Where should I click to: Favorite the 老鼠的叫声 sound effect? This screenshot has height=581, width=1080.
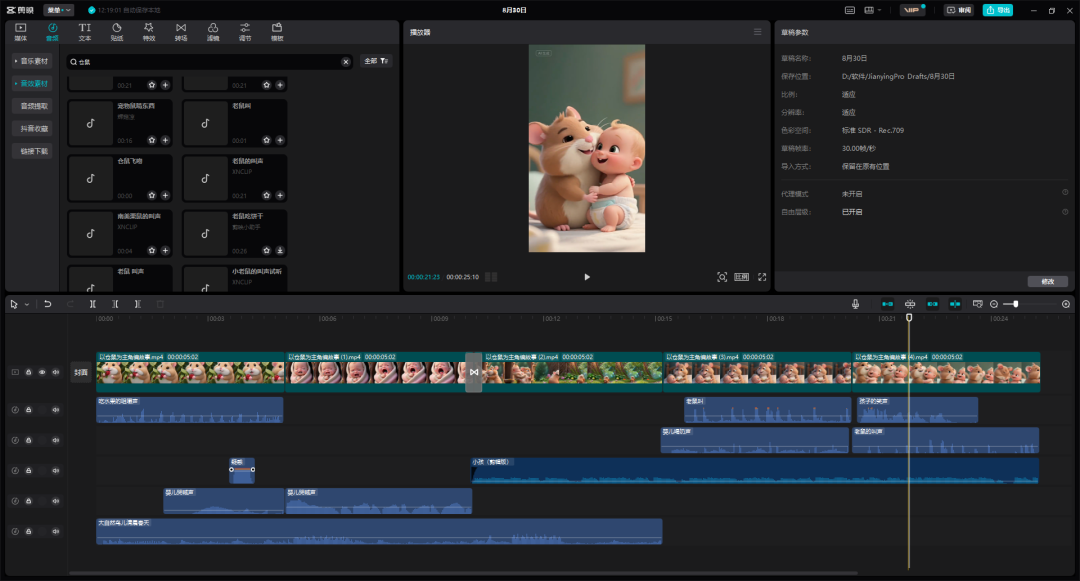click(x=267, y=196)
